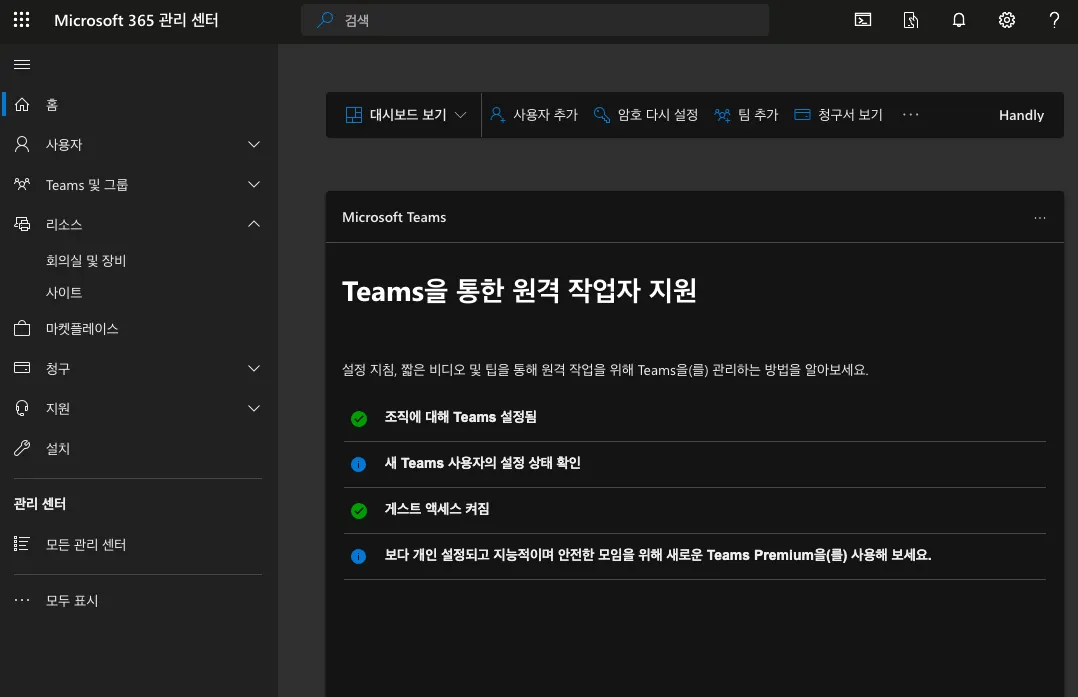Image resolution: width=1078 pixels, height=697 pixels.
Task: Click the Billing card icon in sidebar
Action: click(22, 368)
